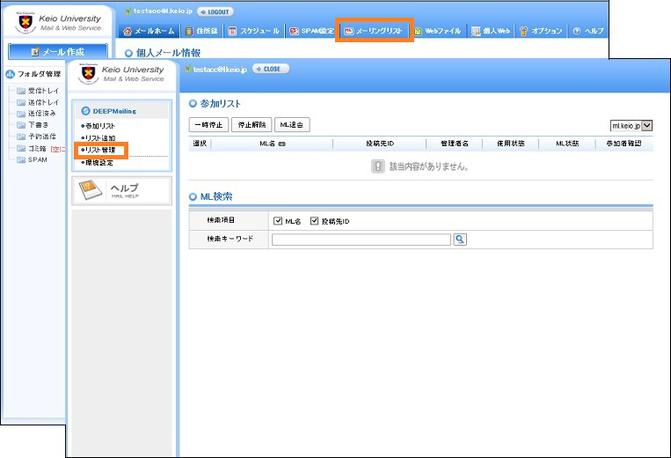The height and width of the screenshot is (458, 671).
Task: Click the search magnifier icon beside keyword field
Action: tap(460, 240)
